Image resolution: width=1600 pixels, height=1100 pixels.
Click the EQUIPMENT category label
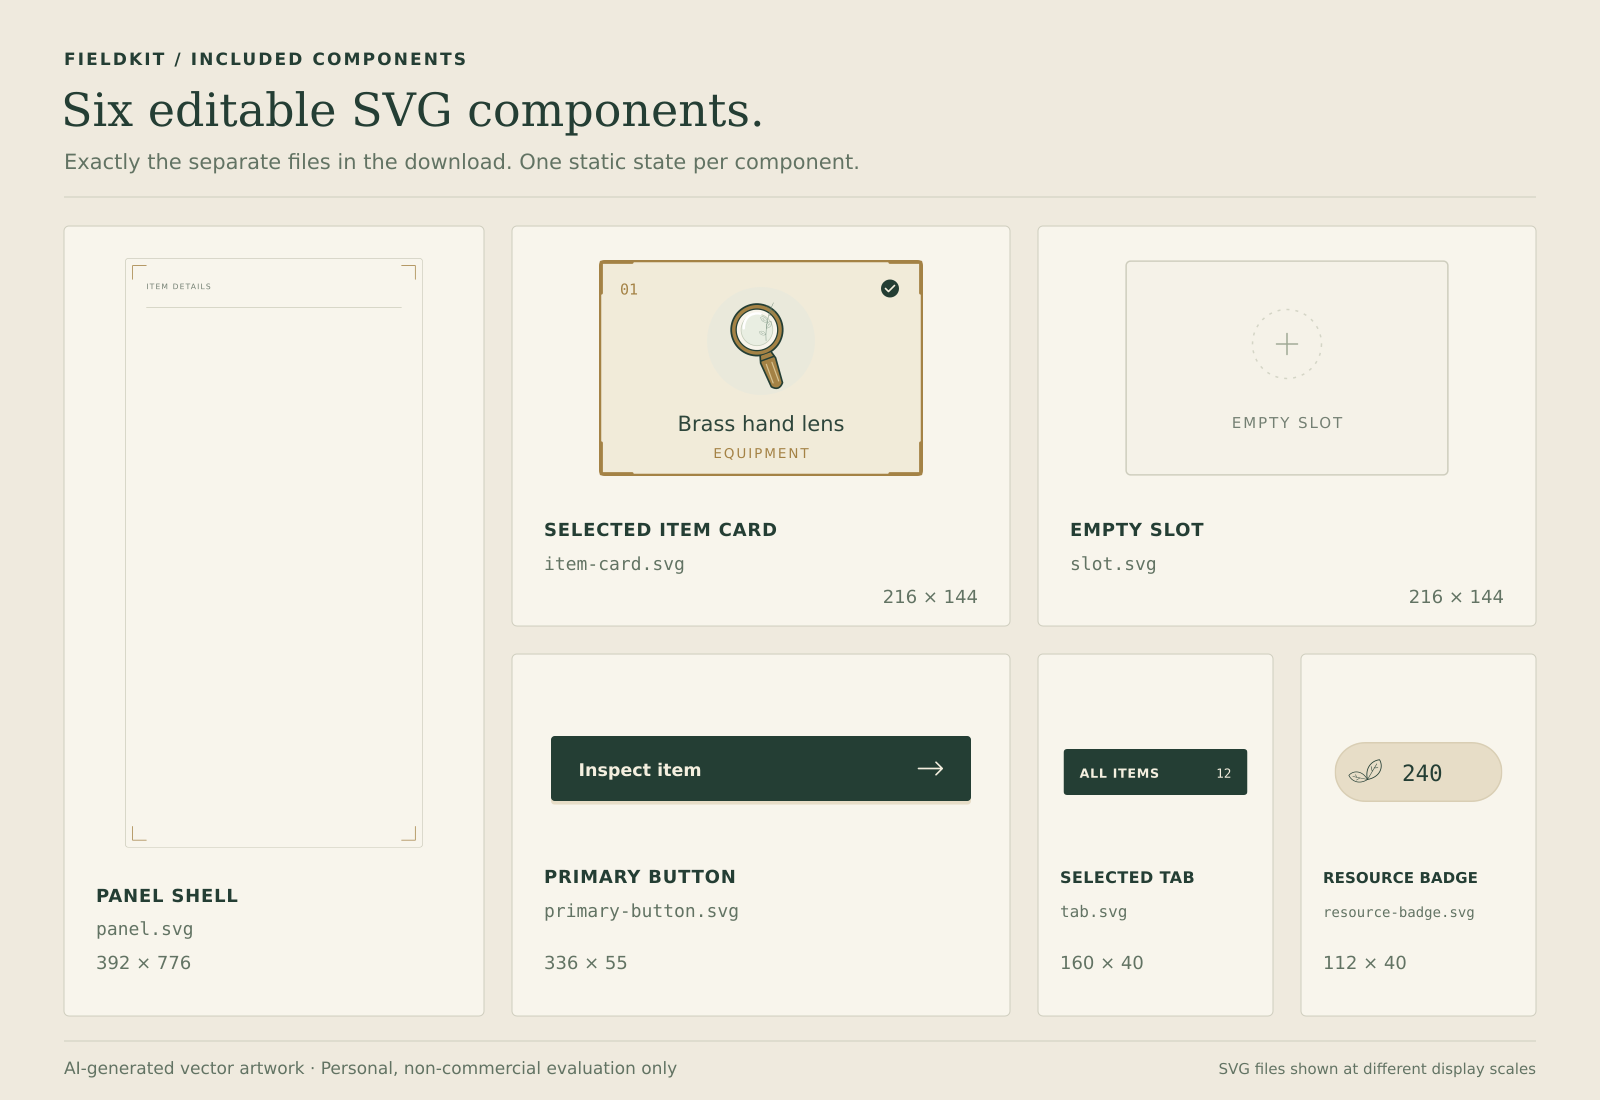click(x=761, y=453)
